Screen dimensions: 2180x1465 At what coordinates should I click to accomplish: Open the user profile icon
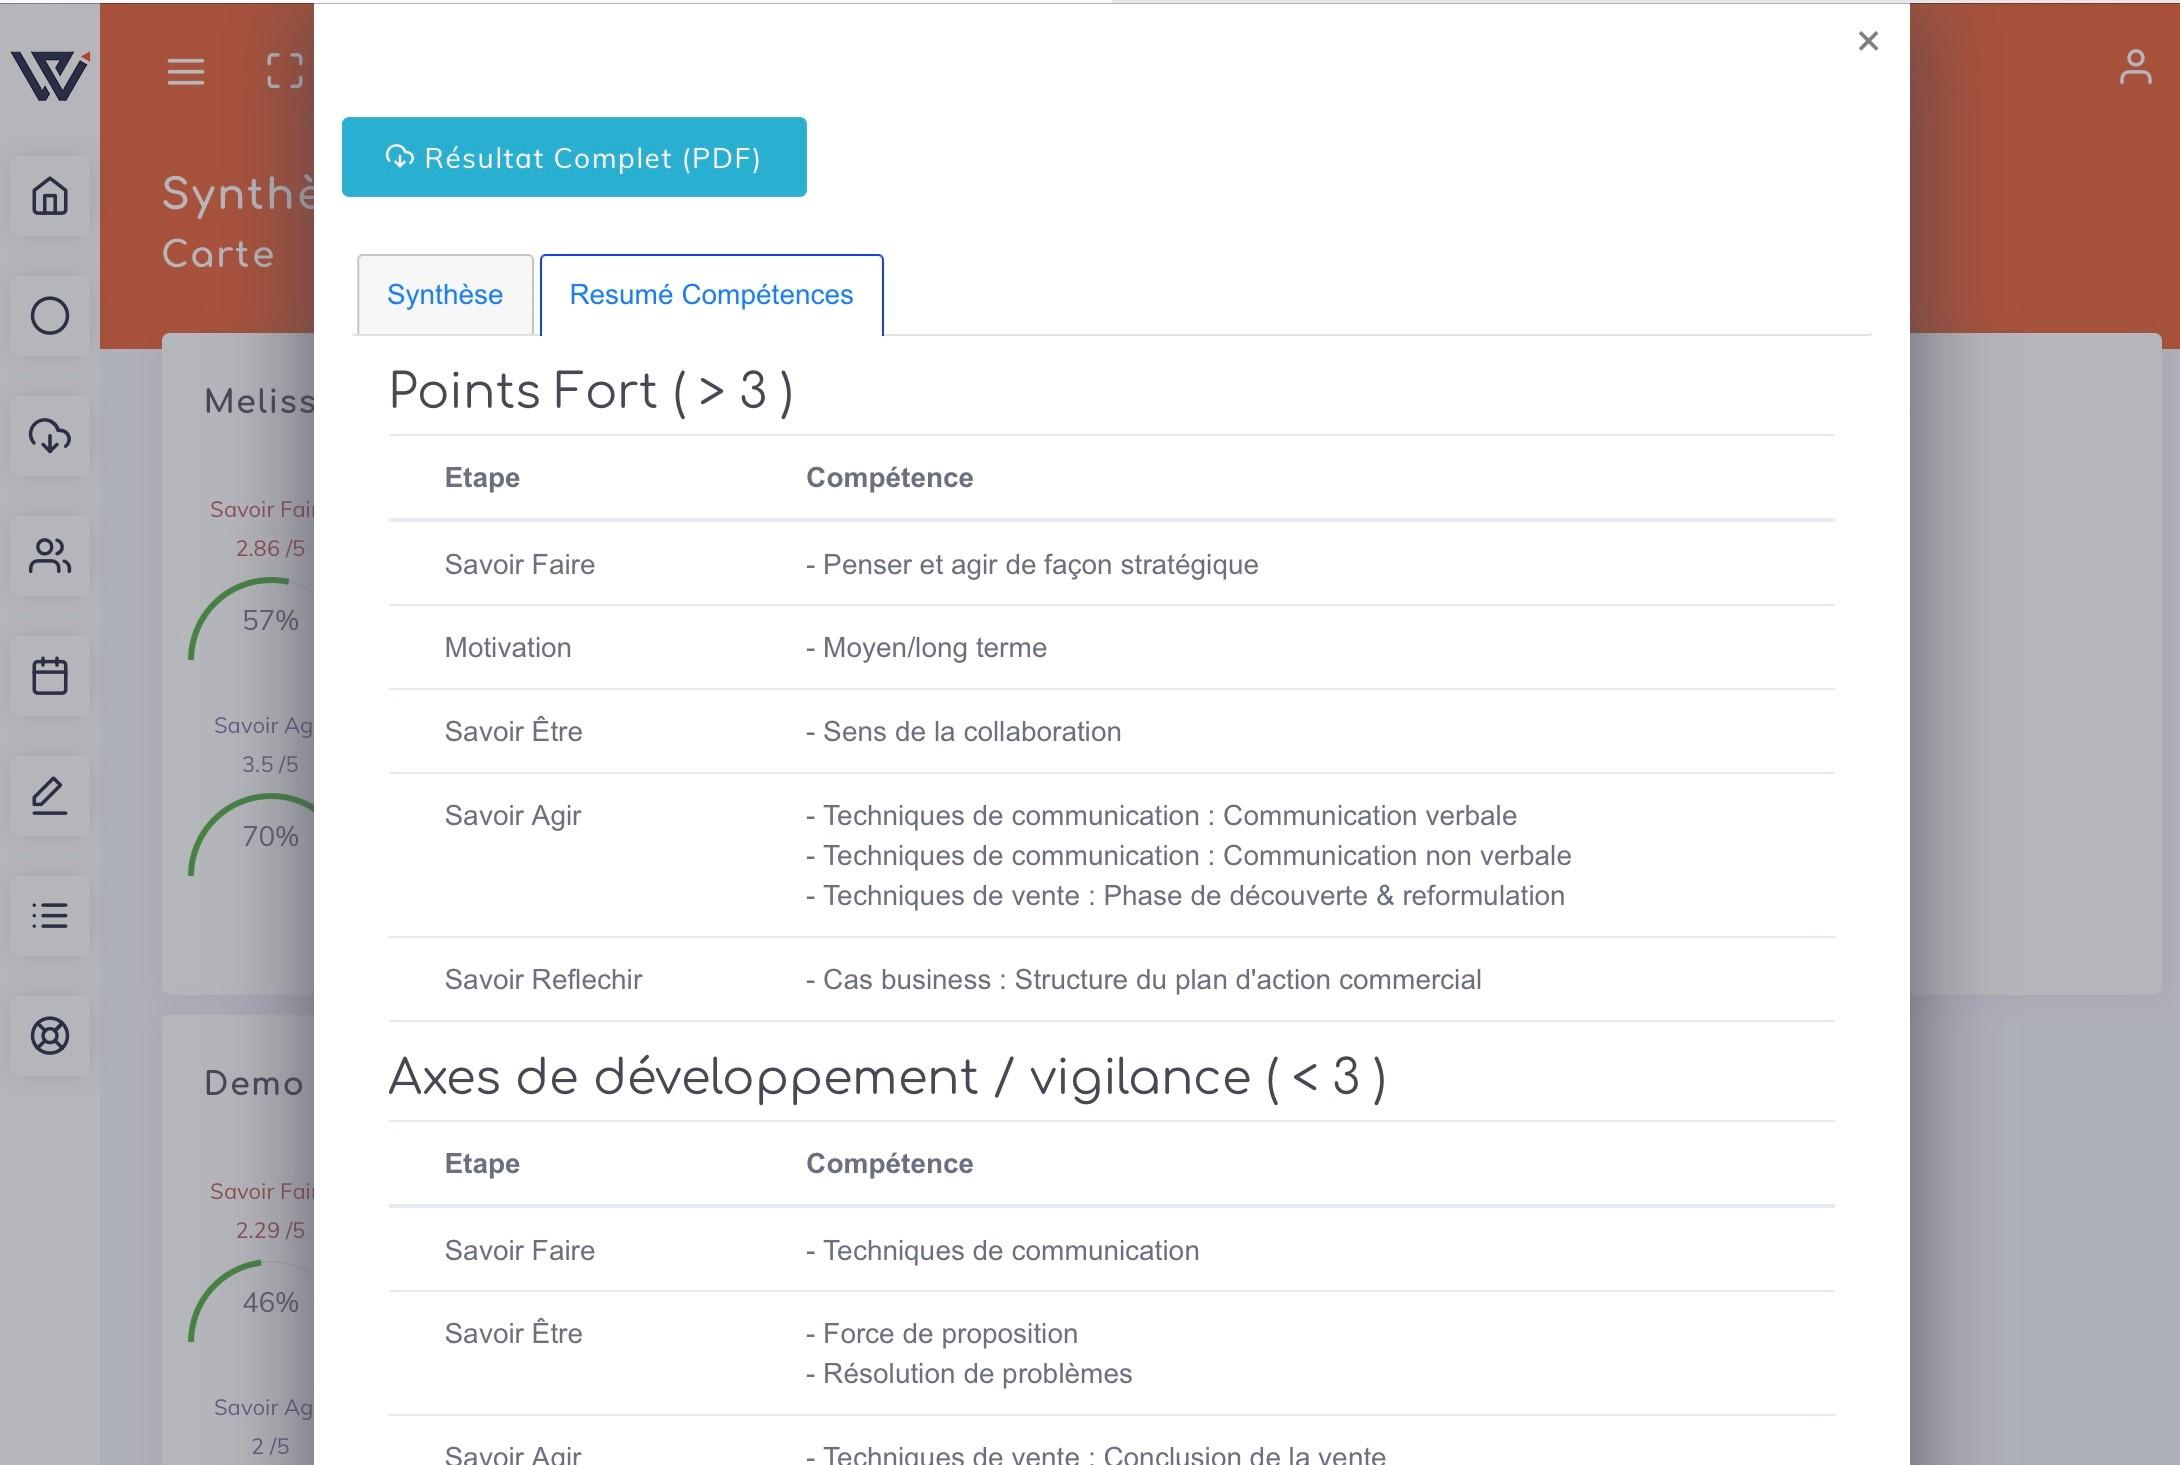[2135, 67]
